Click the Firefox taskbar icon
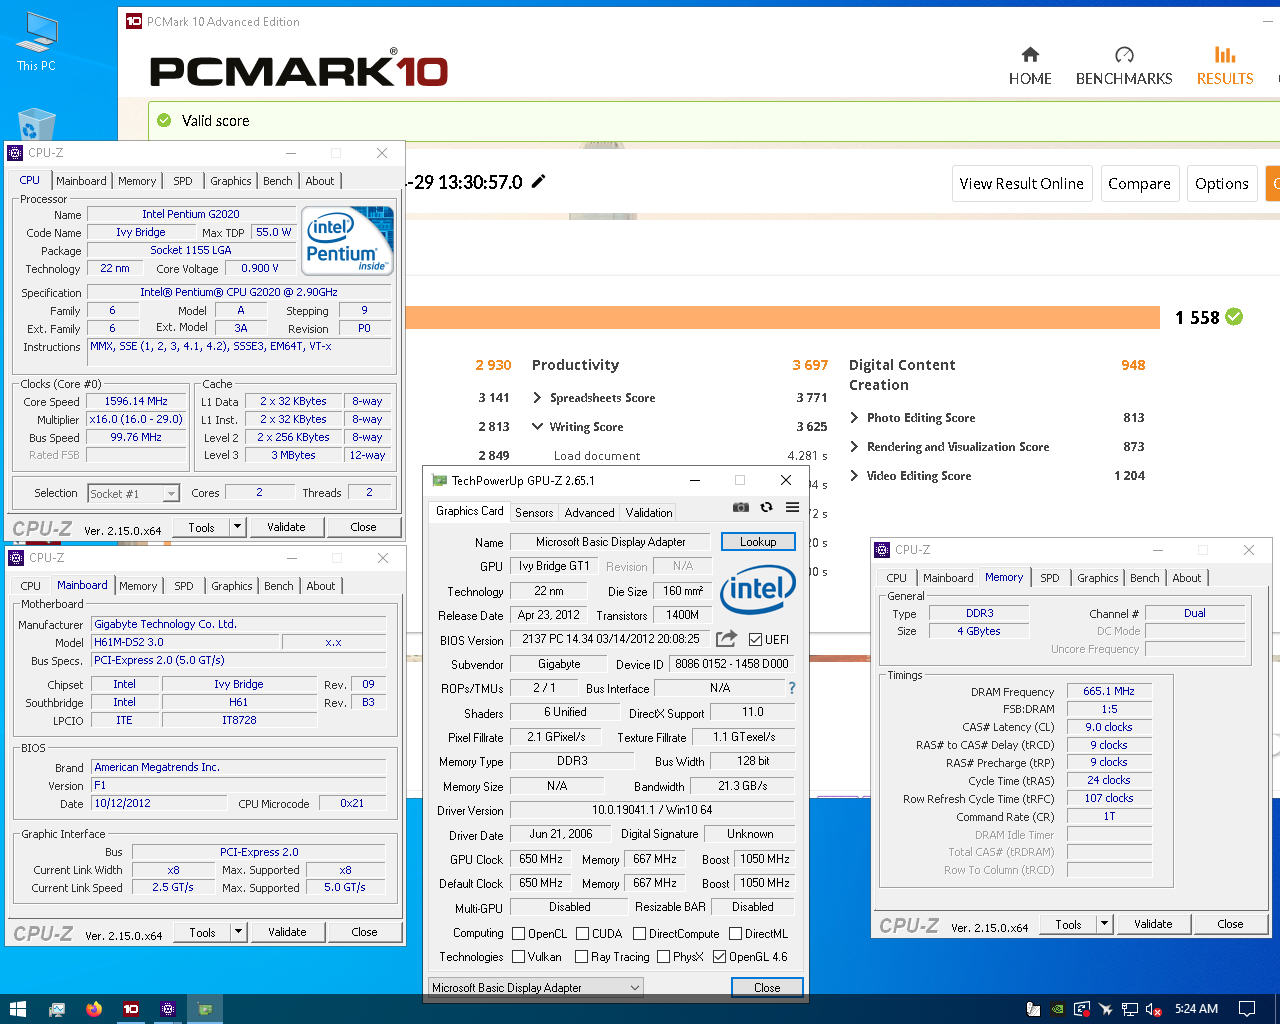The height and width of the screenshot is (1024, 1280). pyautogui.click(x=94, y=1009)
